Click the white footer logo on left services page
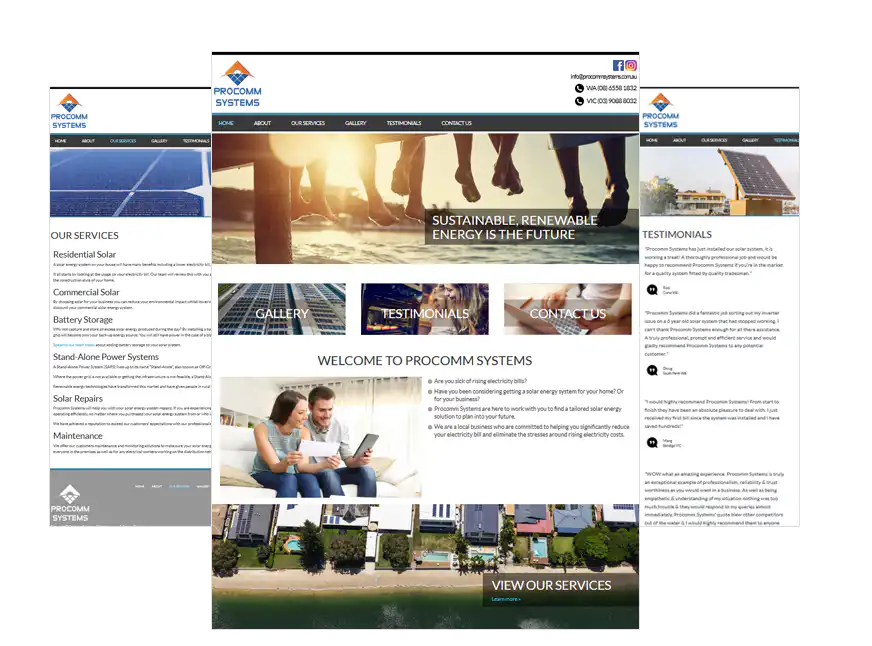Image resolution: width=872 pixels, height=646 pixels. (70, 504)
